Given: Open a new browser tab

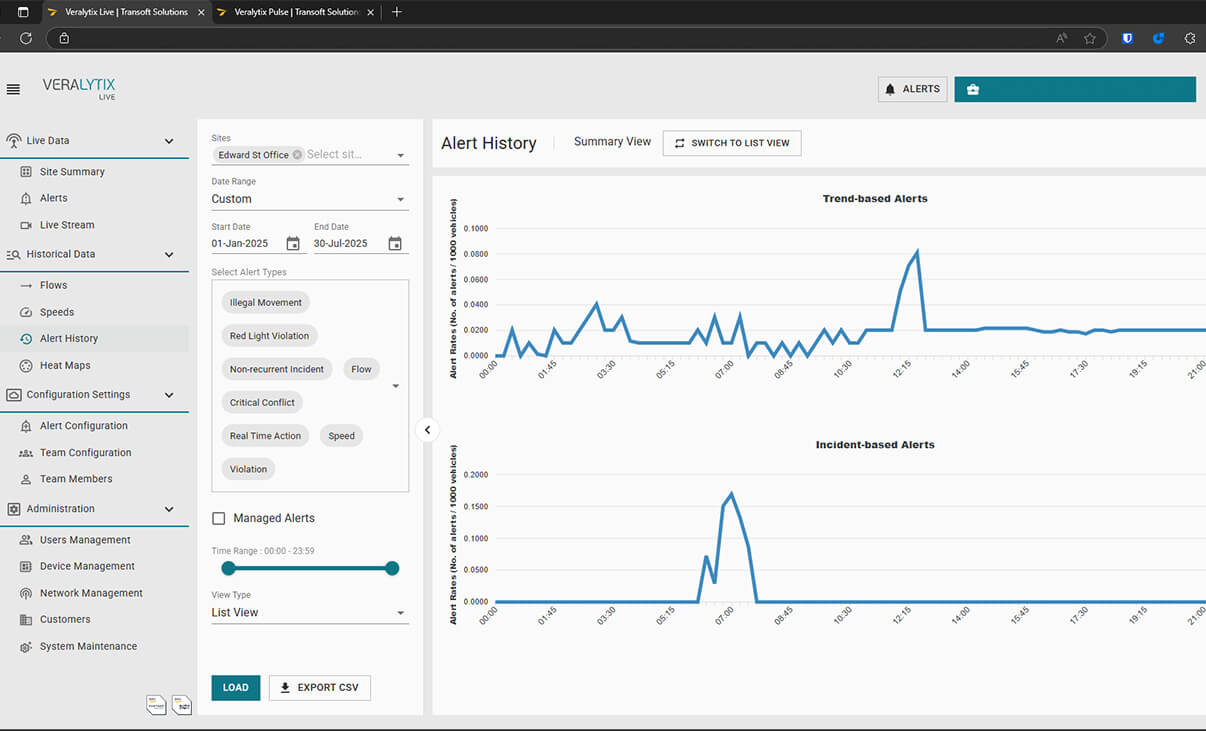Looking at the screenshot, I should [x=397, y=12].
